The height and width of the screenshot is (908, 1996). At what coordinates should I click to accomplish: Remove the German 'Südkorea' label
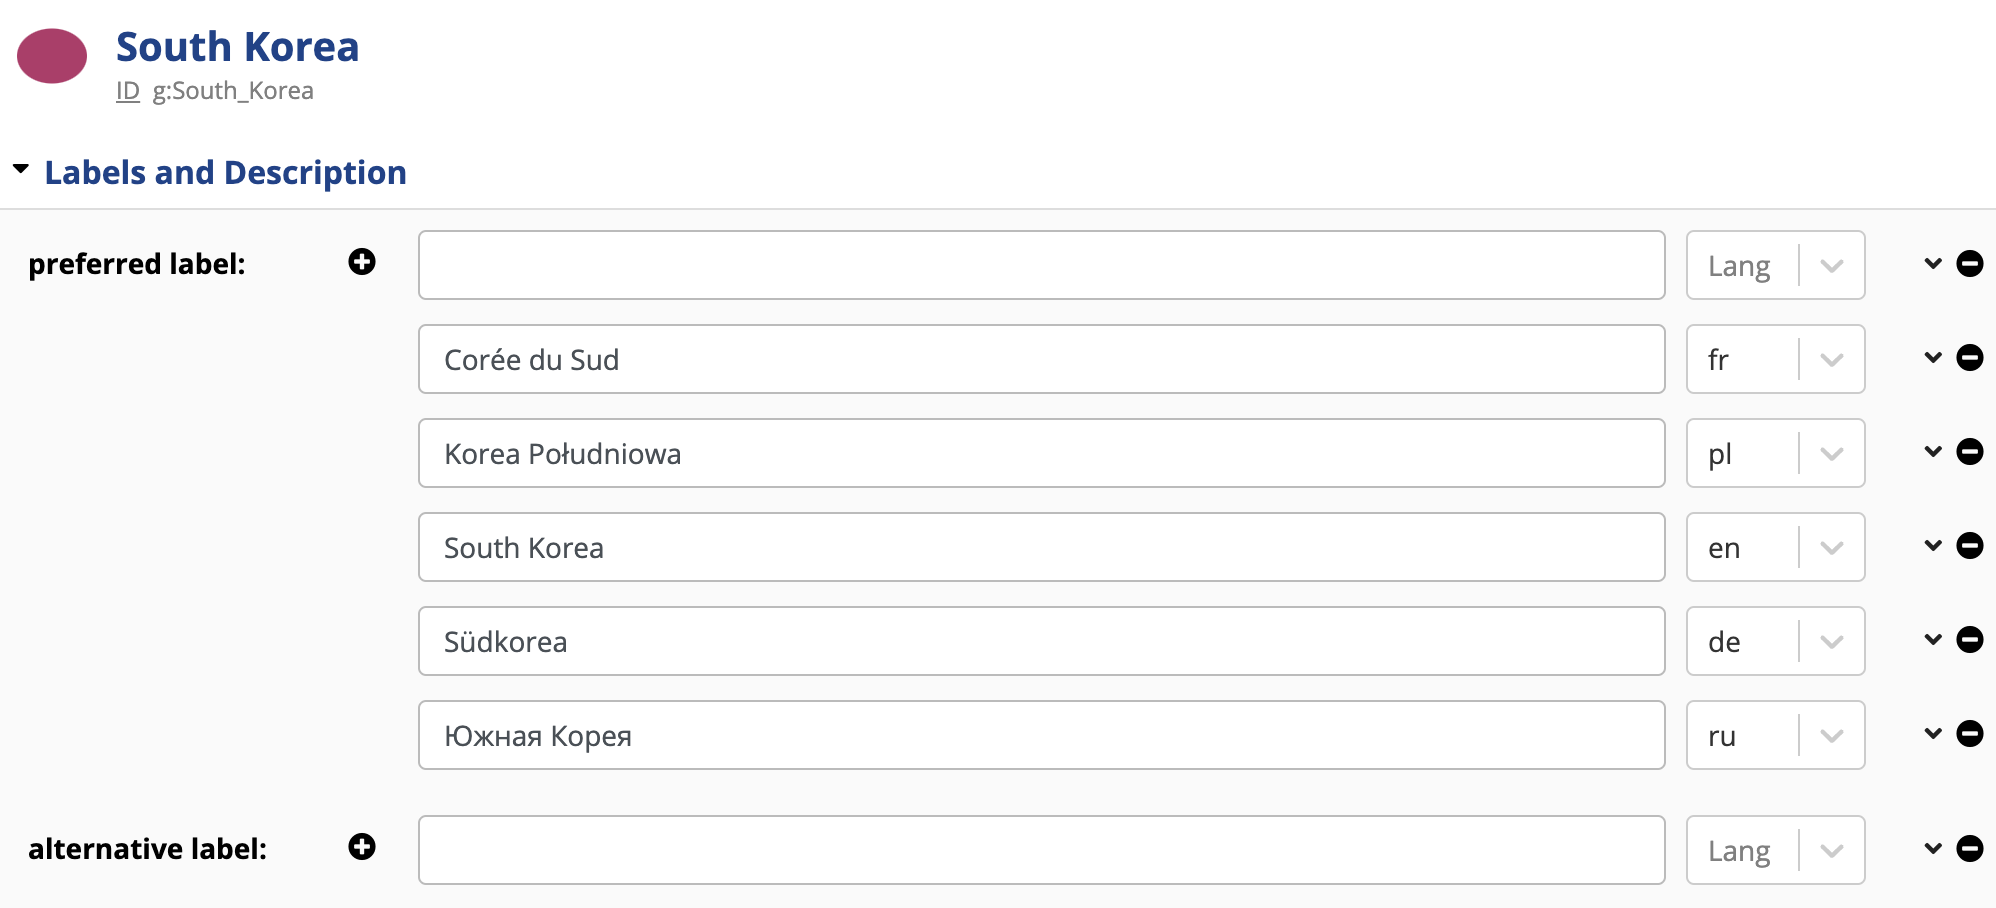click(1970, 640)
